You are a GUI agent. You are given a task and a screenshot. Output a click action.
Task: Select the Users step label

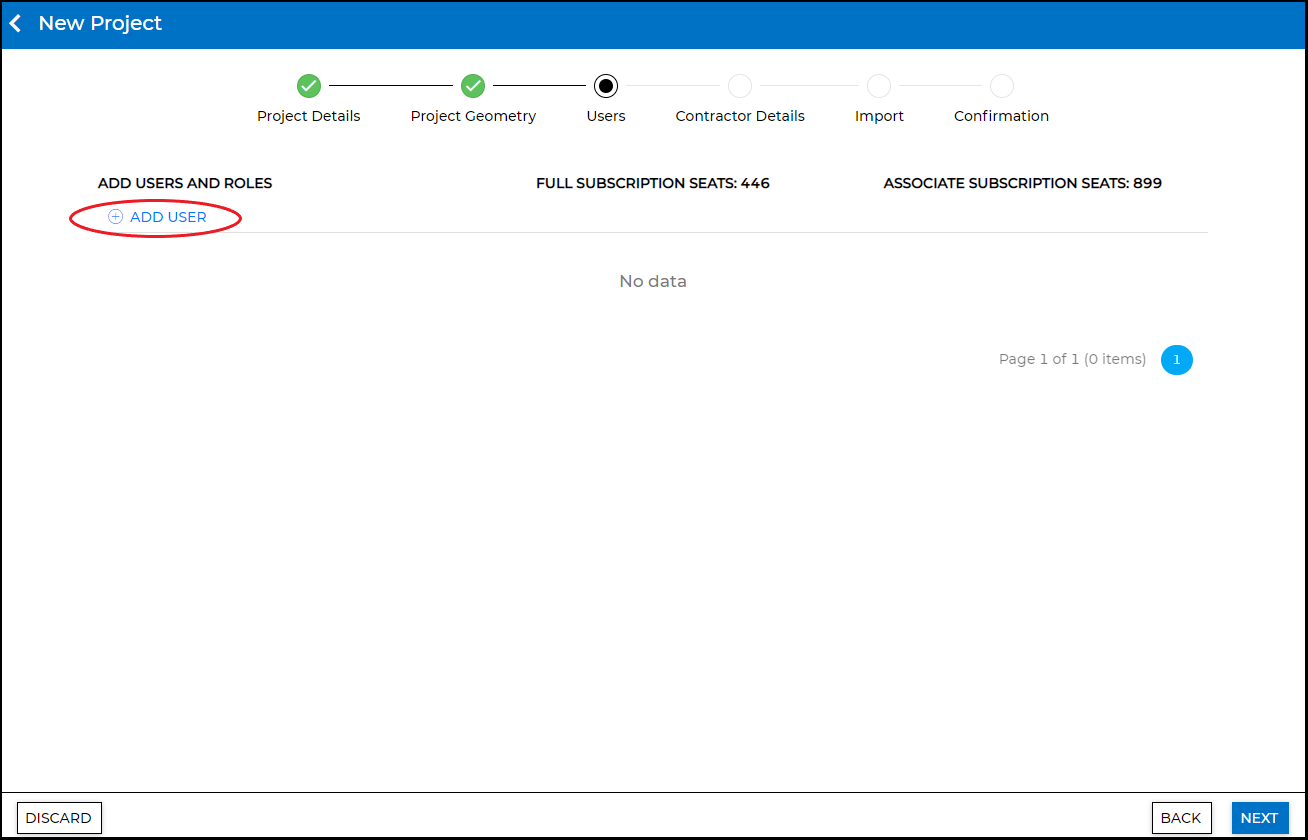point(606,116)
